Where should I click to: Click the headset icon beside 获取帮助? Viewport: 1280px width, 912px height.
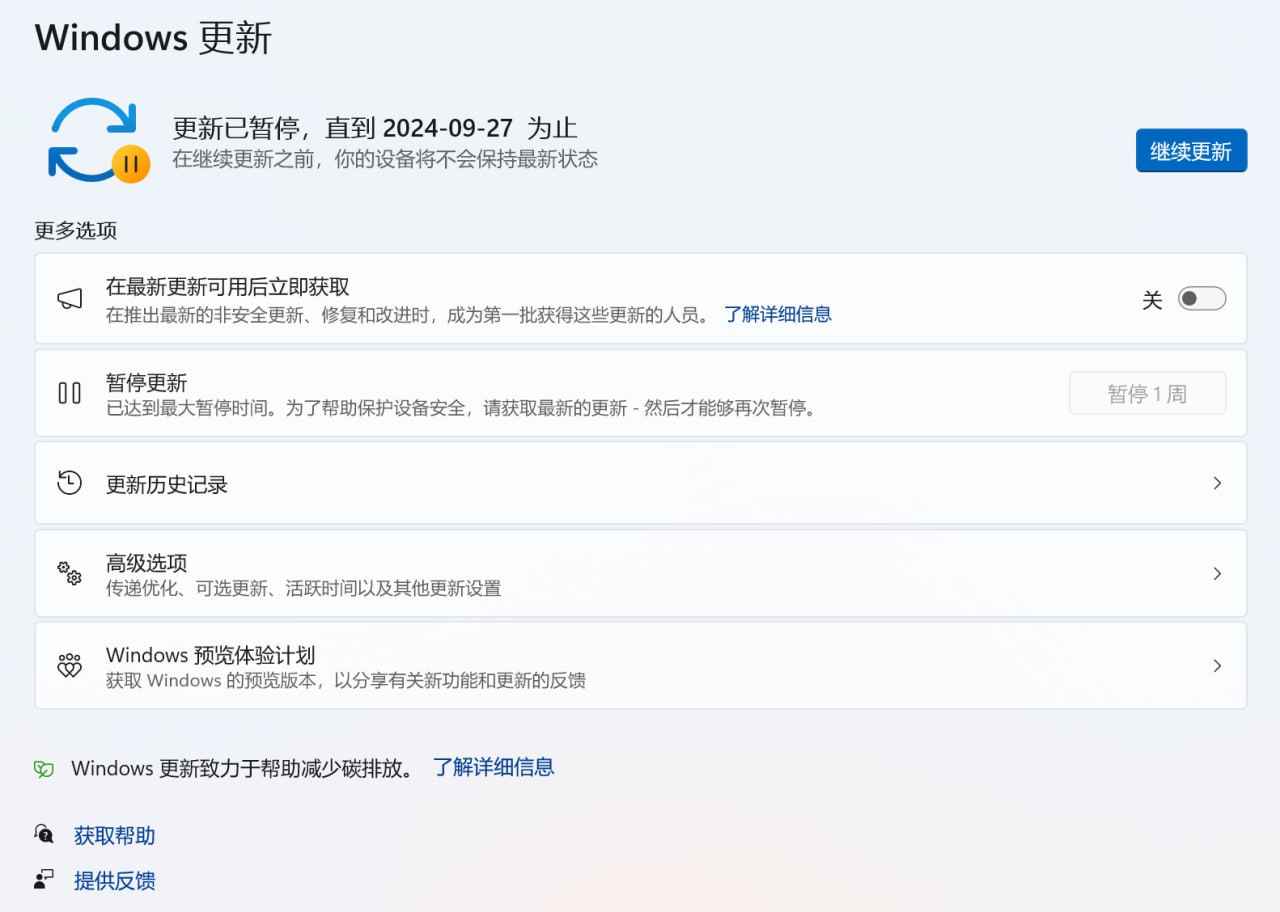(x=43, y=833)
